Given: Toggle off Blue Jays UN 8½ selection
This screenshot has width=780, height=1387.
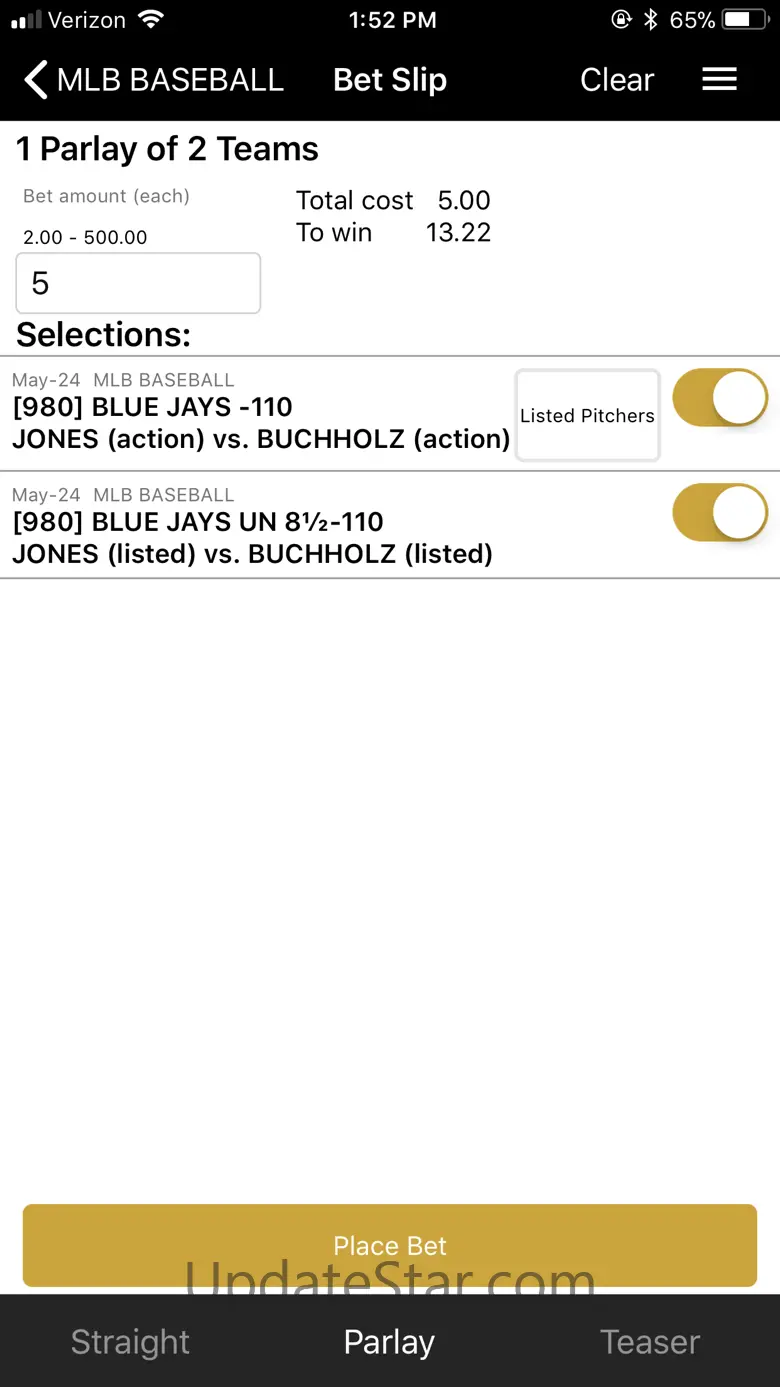Looking at the screenshot, I should [720, 512].
